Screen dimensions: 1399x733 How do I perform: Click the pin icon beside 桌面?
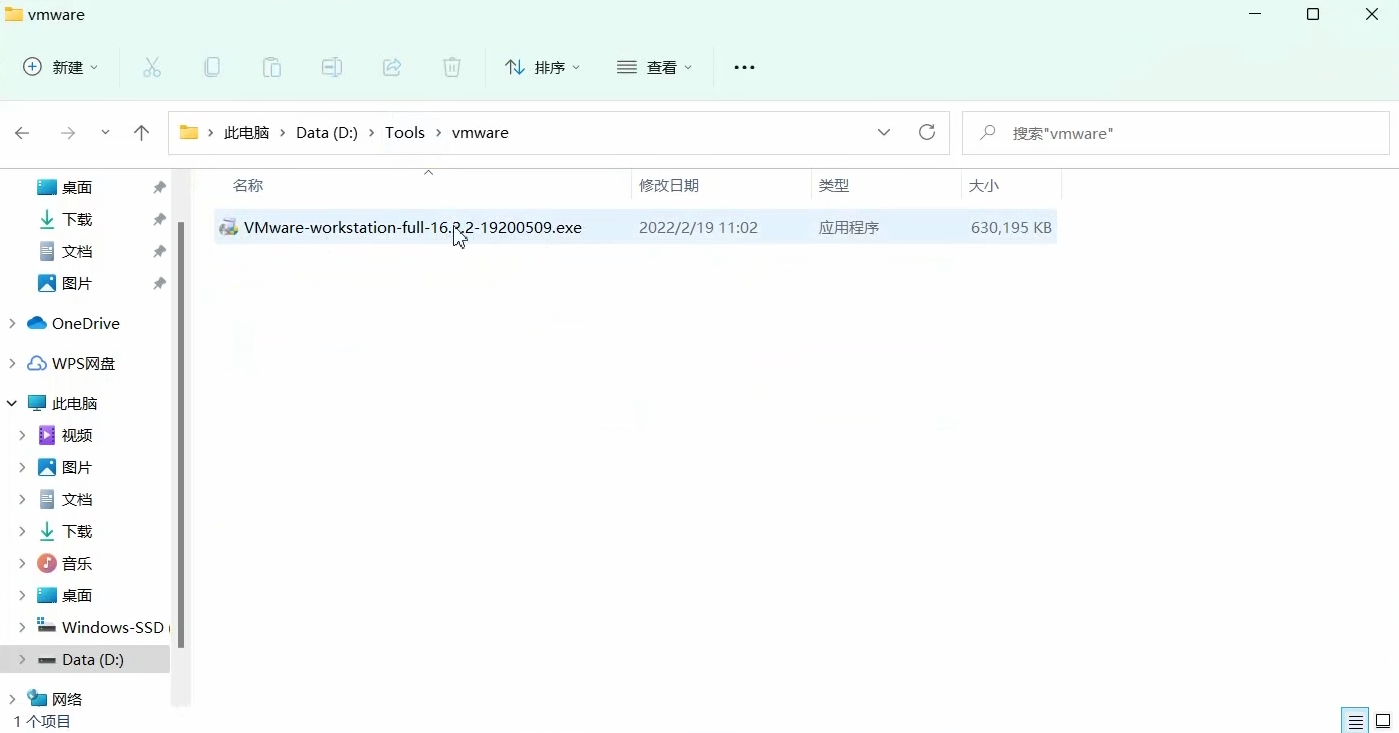159,188
